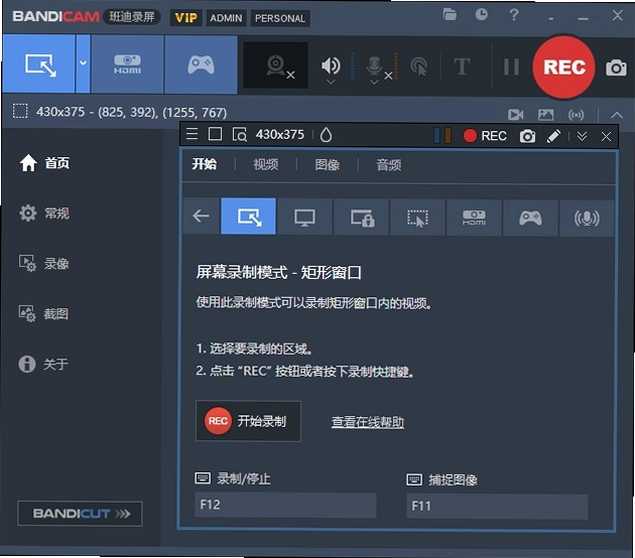Toggle text overlay T icon
This screenshot has height=558, width=635.
click(x=462, y=66)
